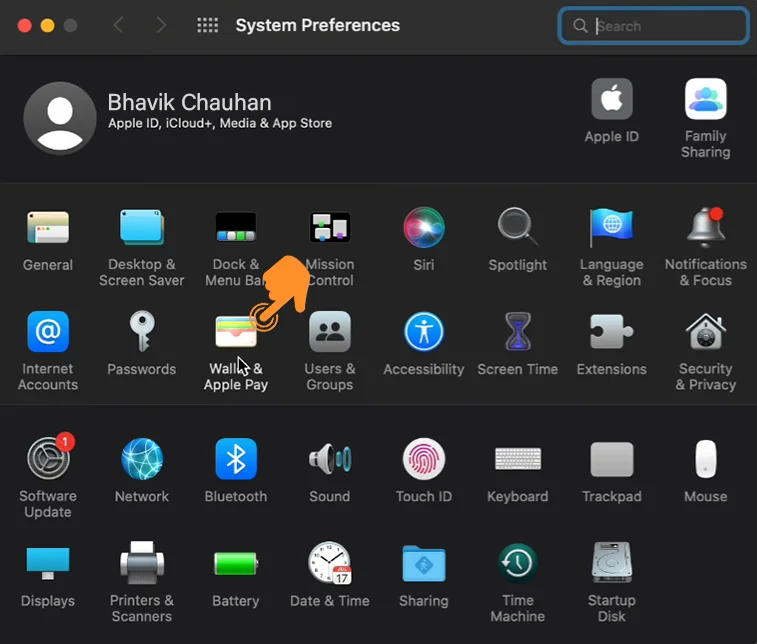Click the Show All grid button

[208, 25]
